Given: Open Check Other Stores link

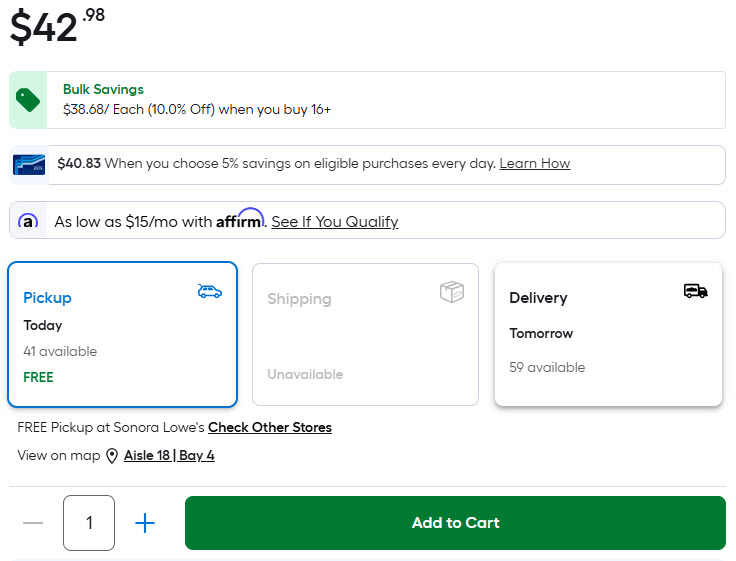Looking at the screenshot, I should click(x=270, y=428).
